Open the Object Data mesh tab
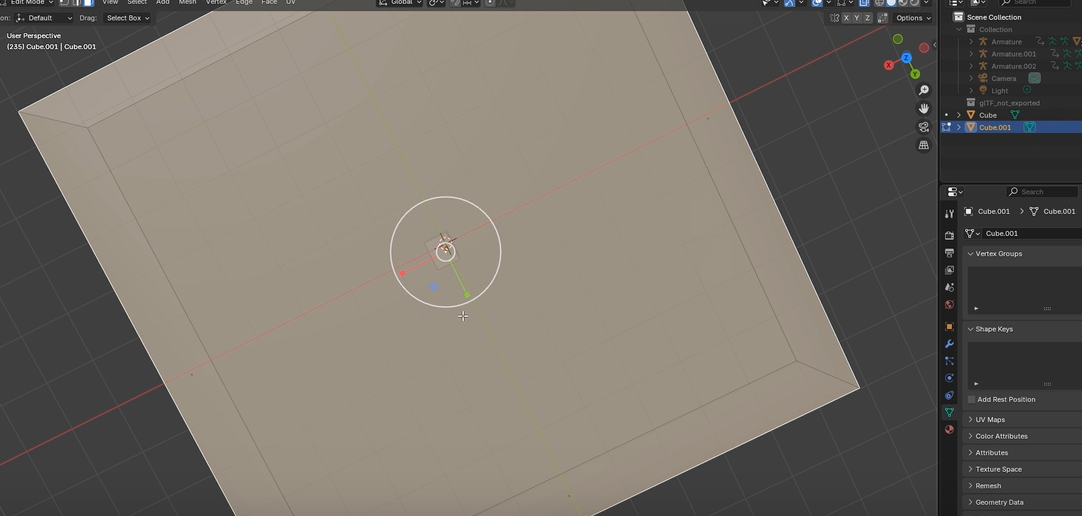This screenshot has height=516, width=1082. click(950, 412)
